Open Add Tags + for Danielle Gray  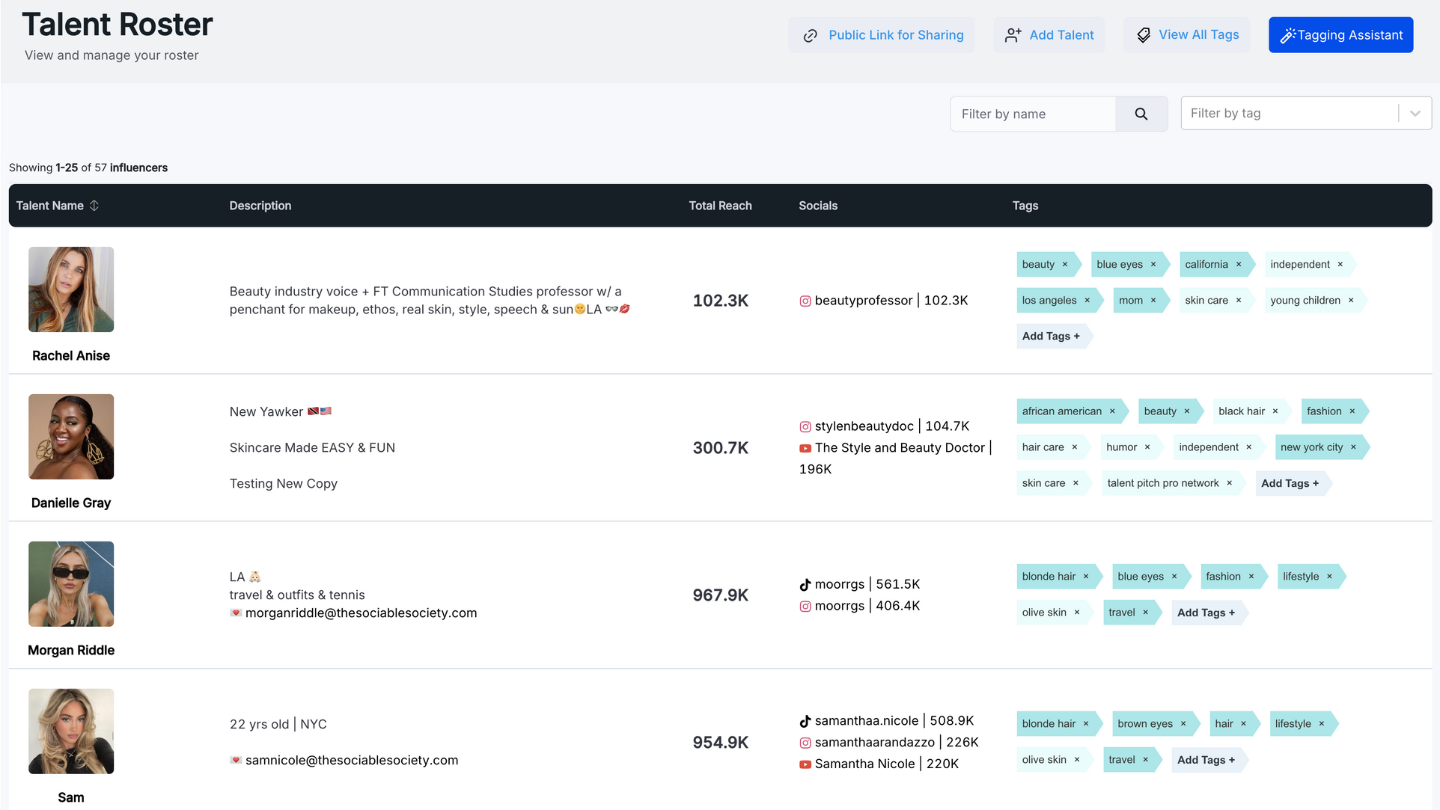click(x=1290, y=484)
